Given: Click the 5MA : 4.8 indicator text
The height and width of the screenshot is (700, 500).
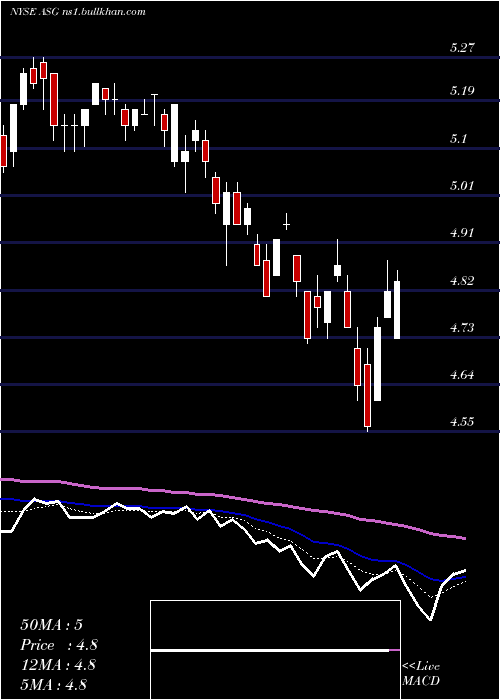Looking at the screenshot, I should (53, 684).
